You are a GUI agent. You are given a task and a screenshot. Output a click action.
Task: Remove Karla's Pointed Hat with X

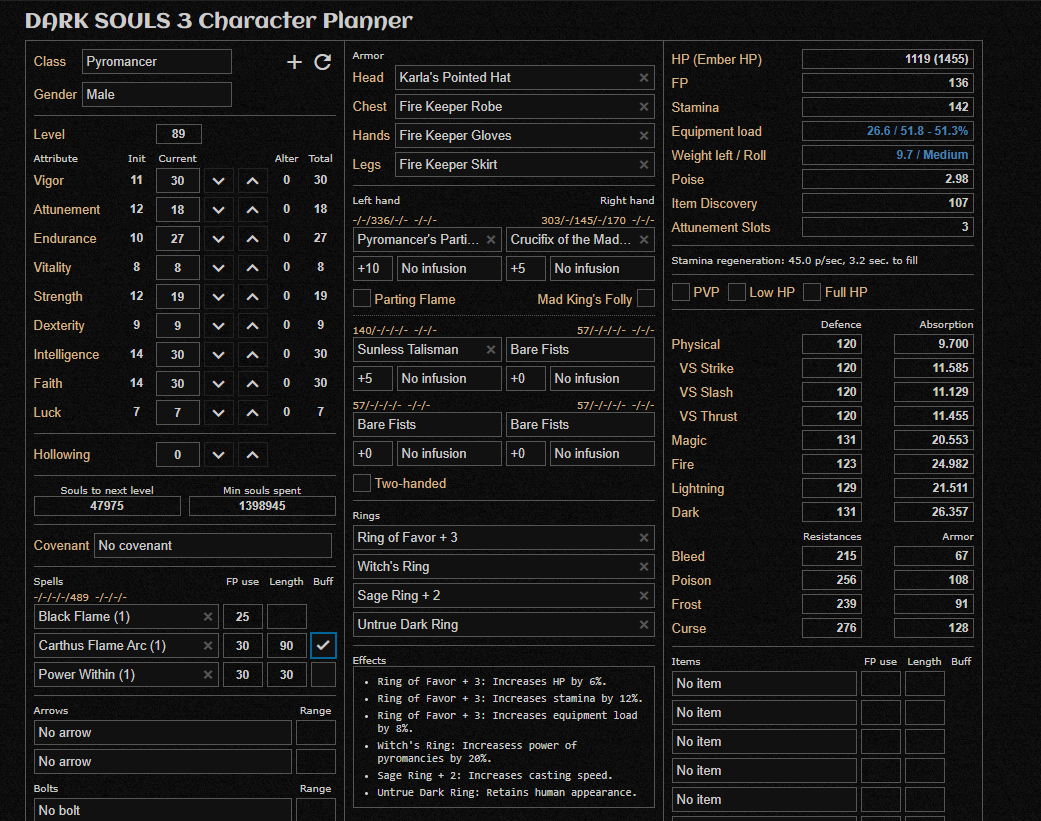point(644,78)
